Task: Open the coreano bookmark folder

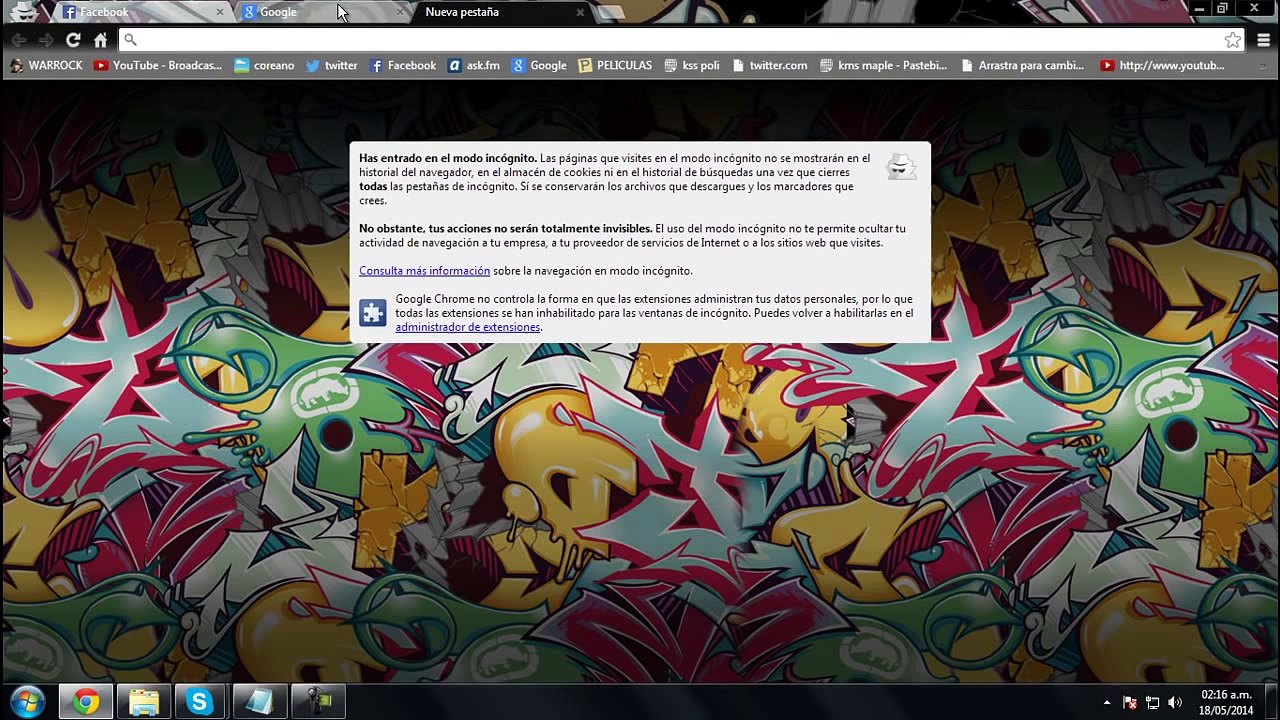Action: point(264,65)
